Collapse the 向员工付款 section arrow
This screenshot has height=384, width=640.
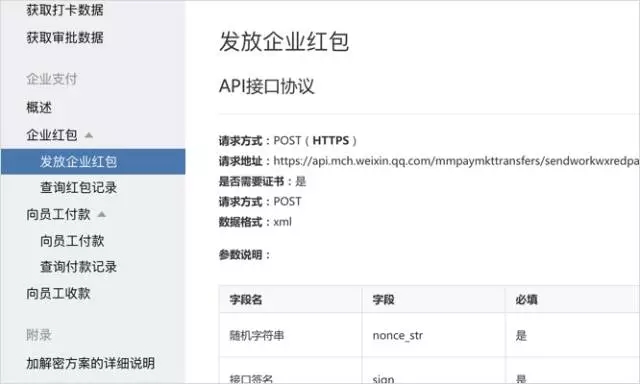(x=102, y=214)
